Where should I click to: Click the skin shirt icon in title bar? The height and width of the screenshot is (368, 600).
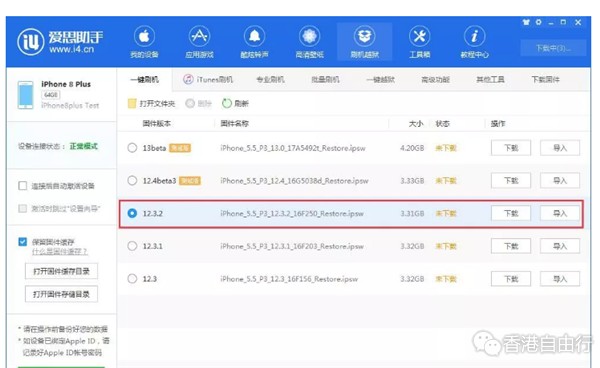click(526, 23)
